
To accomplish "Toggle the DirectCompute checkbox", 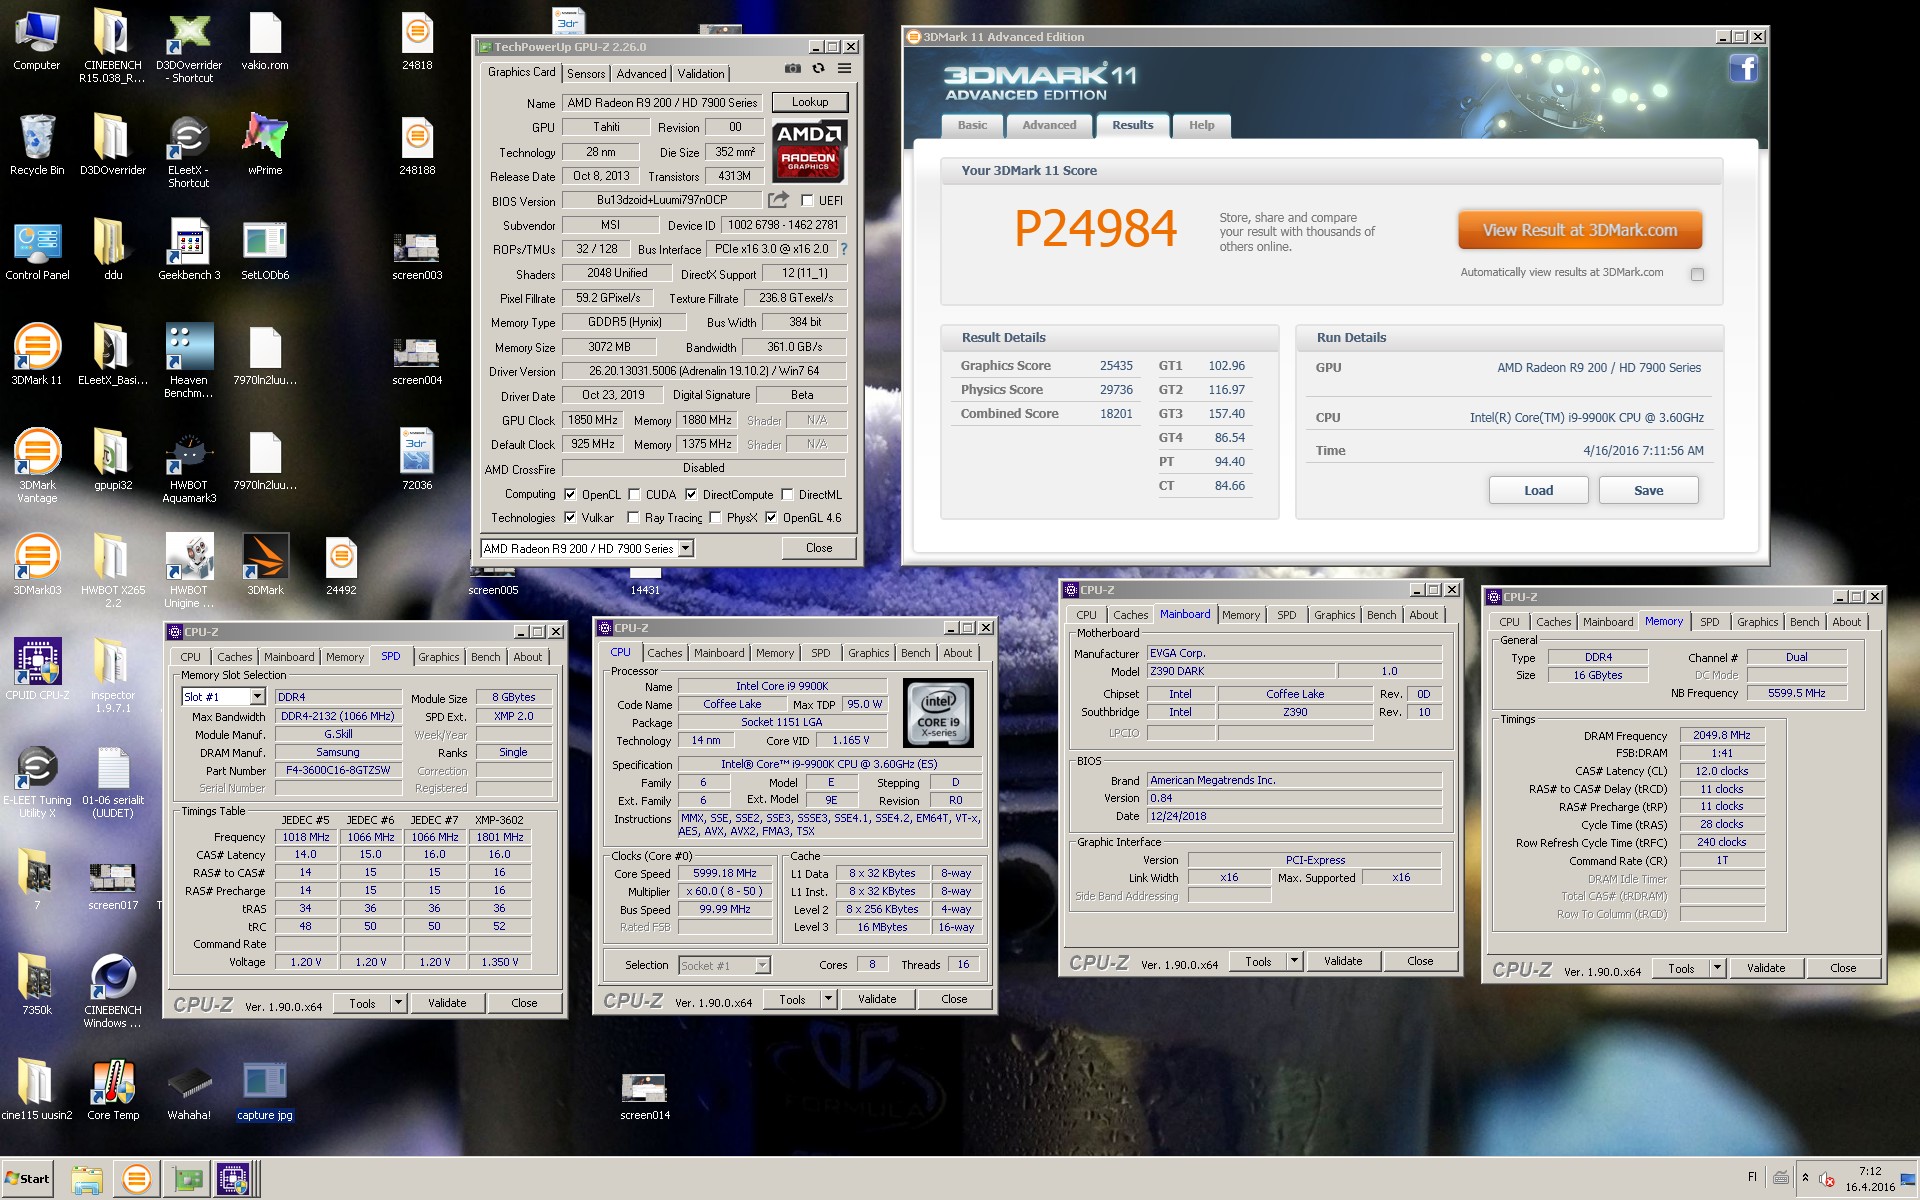I will [691, 494].
